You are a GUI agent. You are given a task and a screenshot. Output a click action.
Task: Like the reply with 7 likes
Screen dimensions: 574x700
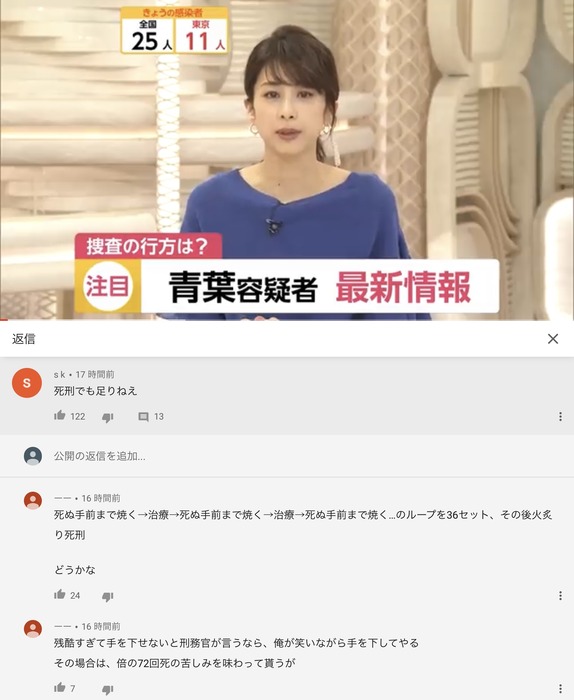pyautogui.click(x=60, y=688)
